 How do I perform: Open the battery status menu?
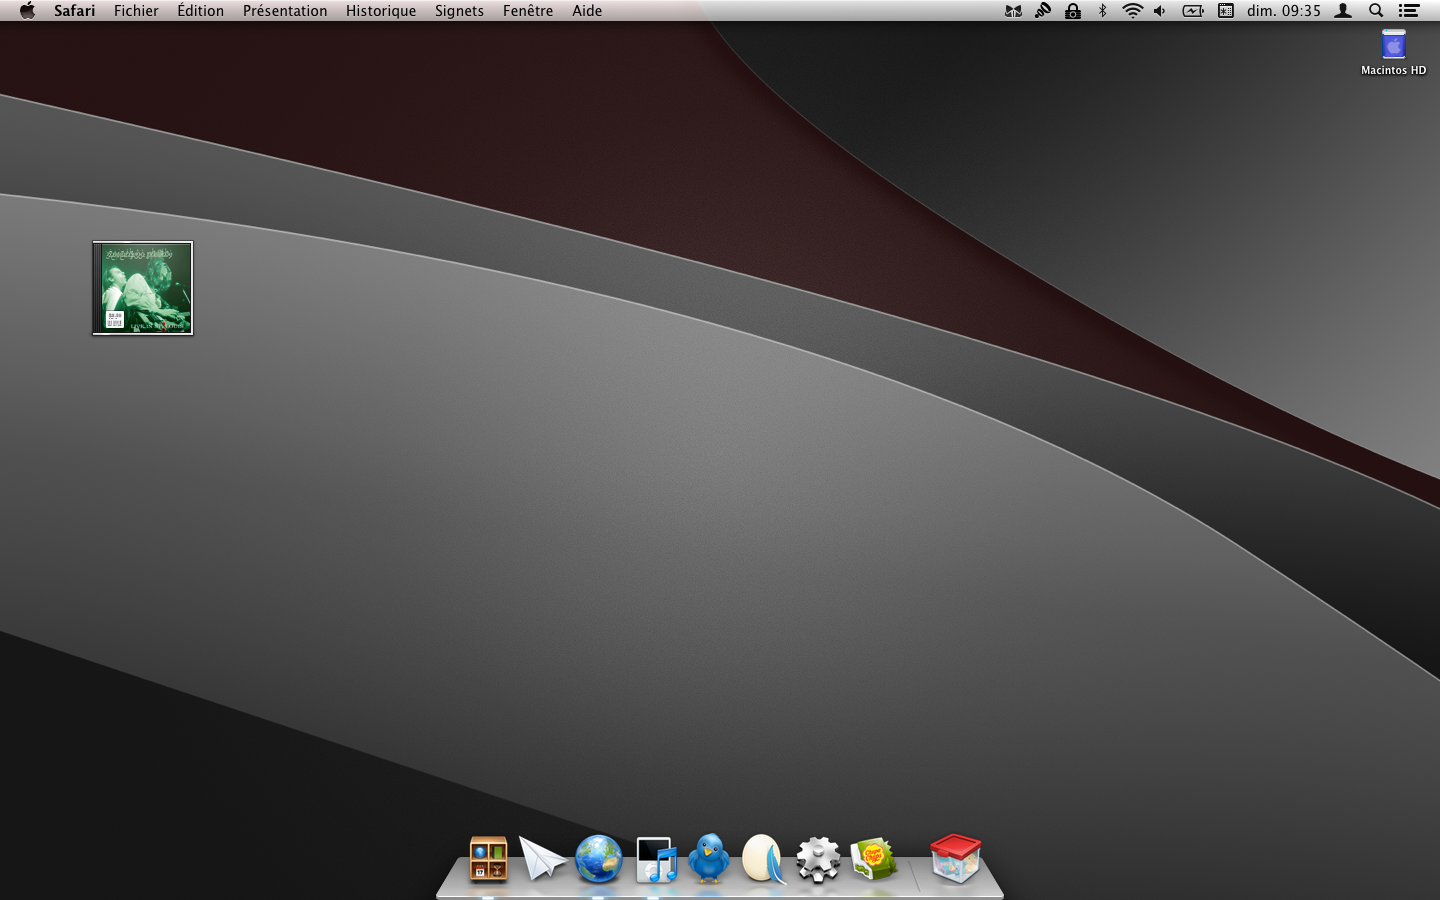[1193, 11]
